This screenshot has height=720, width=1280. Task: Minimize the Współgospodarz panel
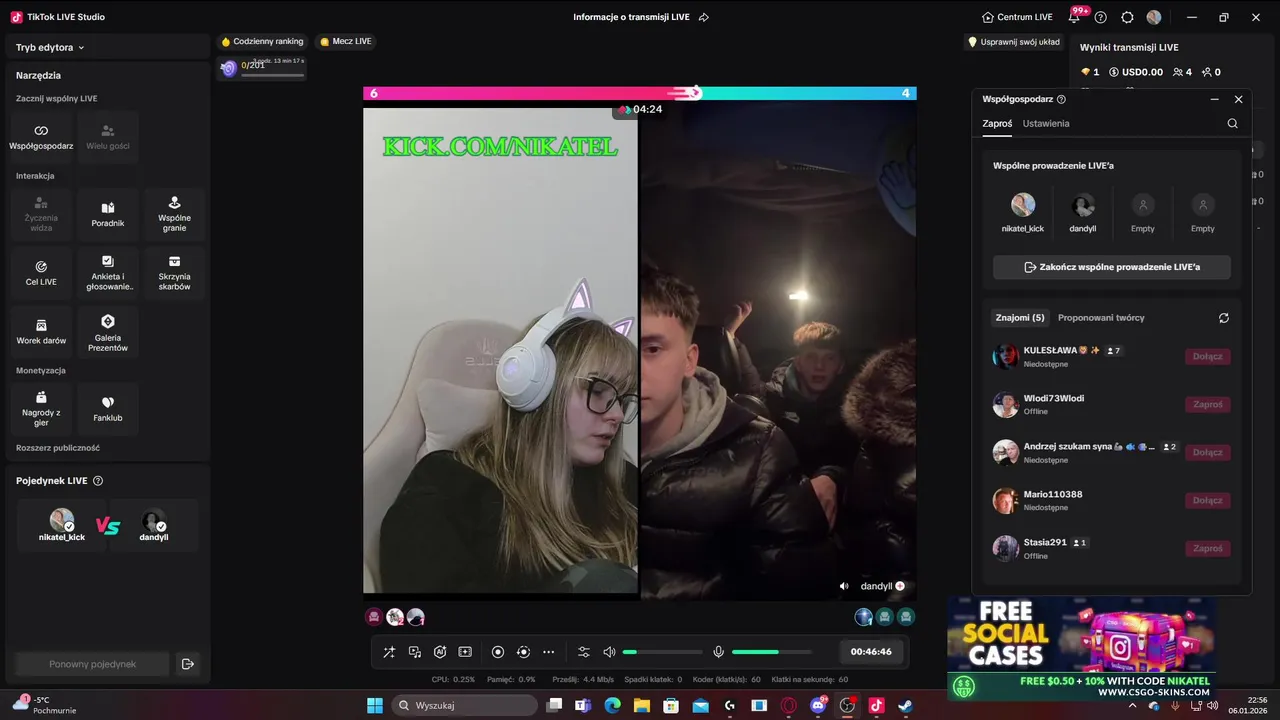[x=1214, y=99]
